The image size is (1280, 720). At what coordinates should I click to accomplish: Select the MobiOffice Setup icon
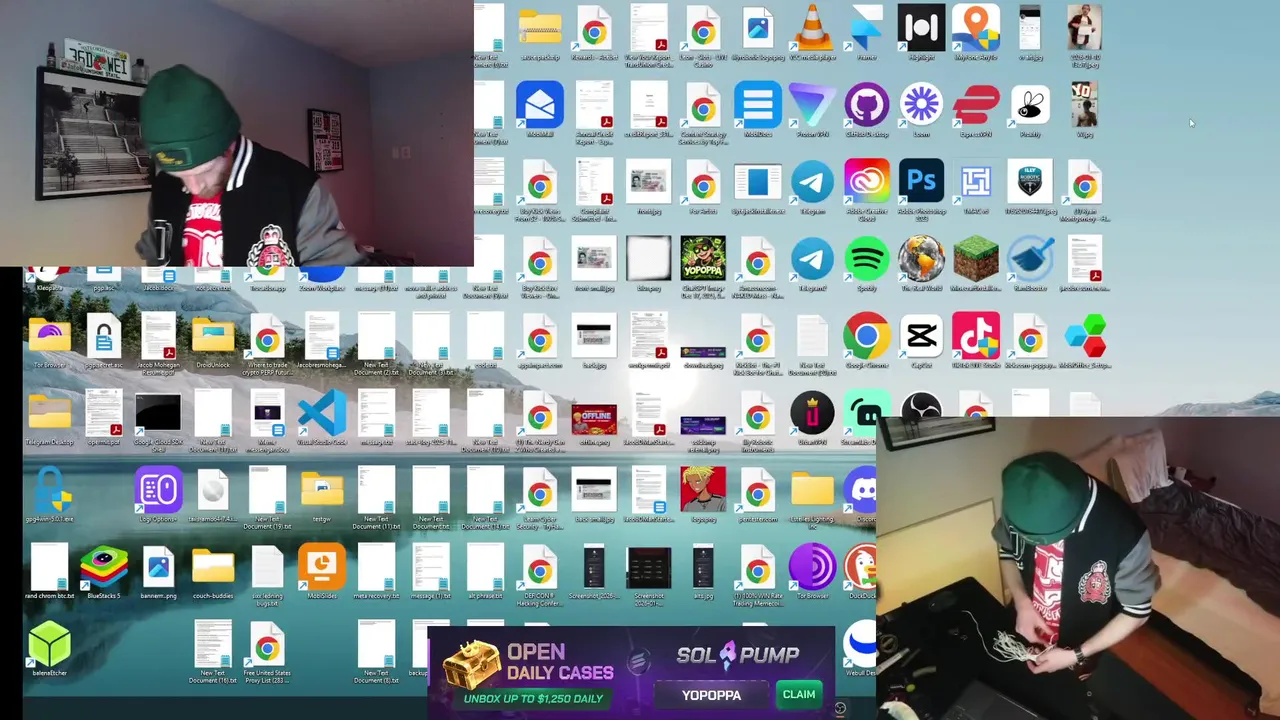(x=1084, y=336)
